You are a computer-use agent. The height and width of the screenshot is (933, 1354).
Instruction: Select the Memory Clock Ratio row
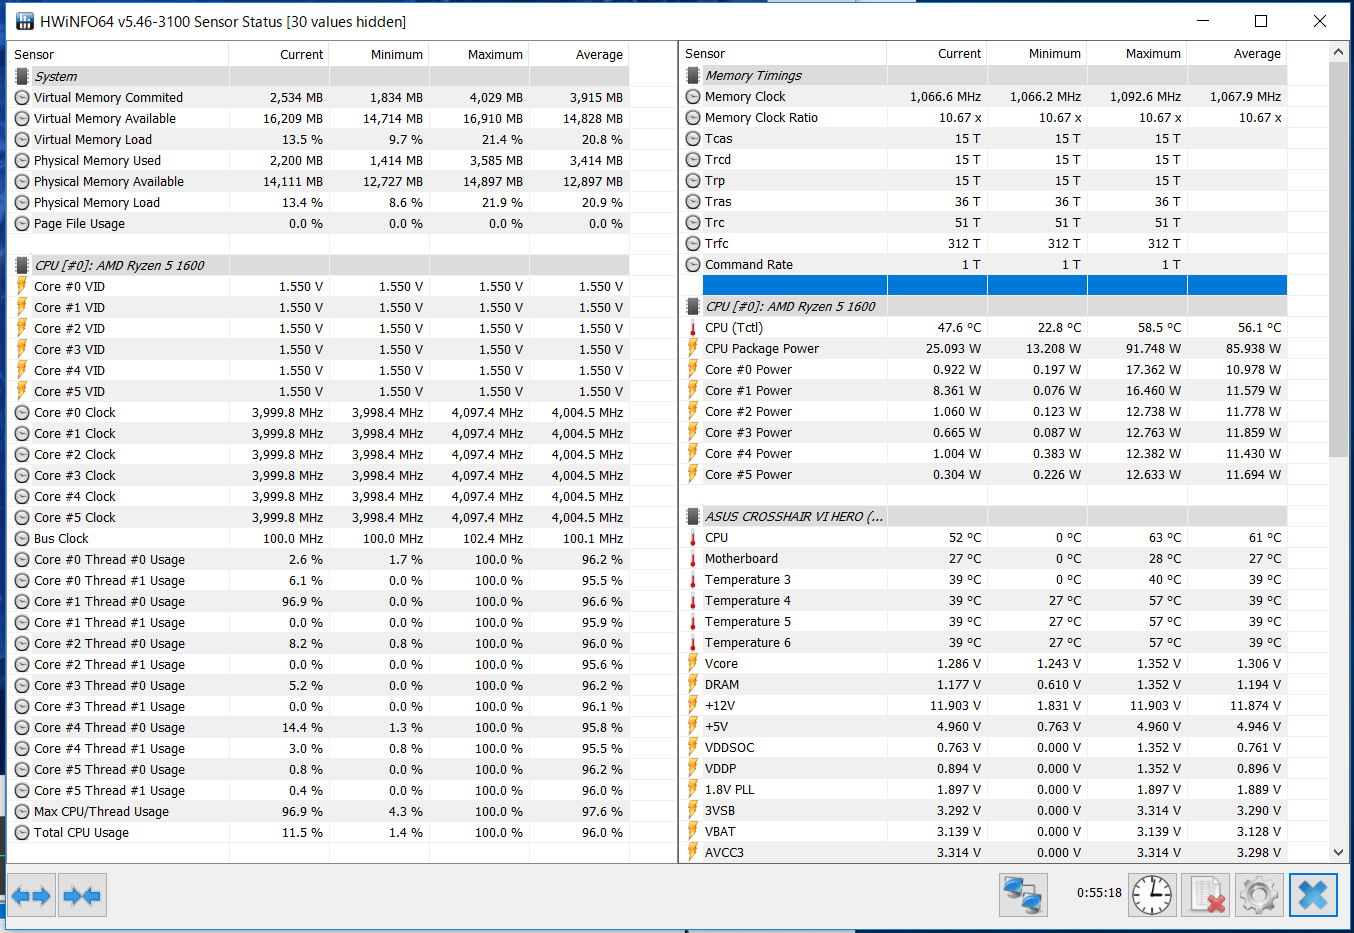[x=983, y=117]
